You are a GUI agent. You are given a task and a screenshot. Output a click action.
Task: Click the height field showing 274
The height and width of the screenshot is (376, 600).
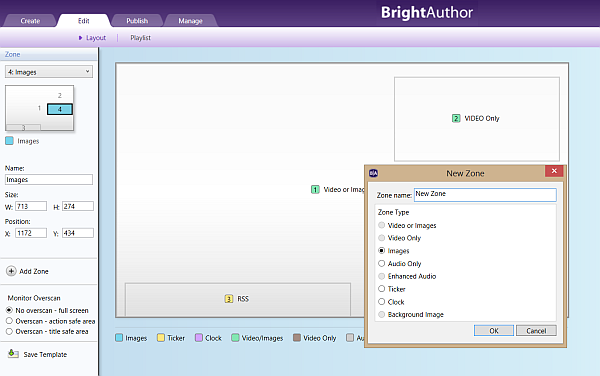tap(78, 206)
